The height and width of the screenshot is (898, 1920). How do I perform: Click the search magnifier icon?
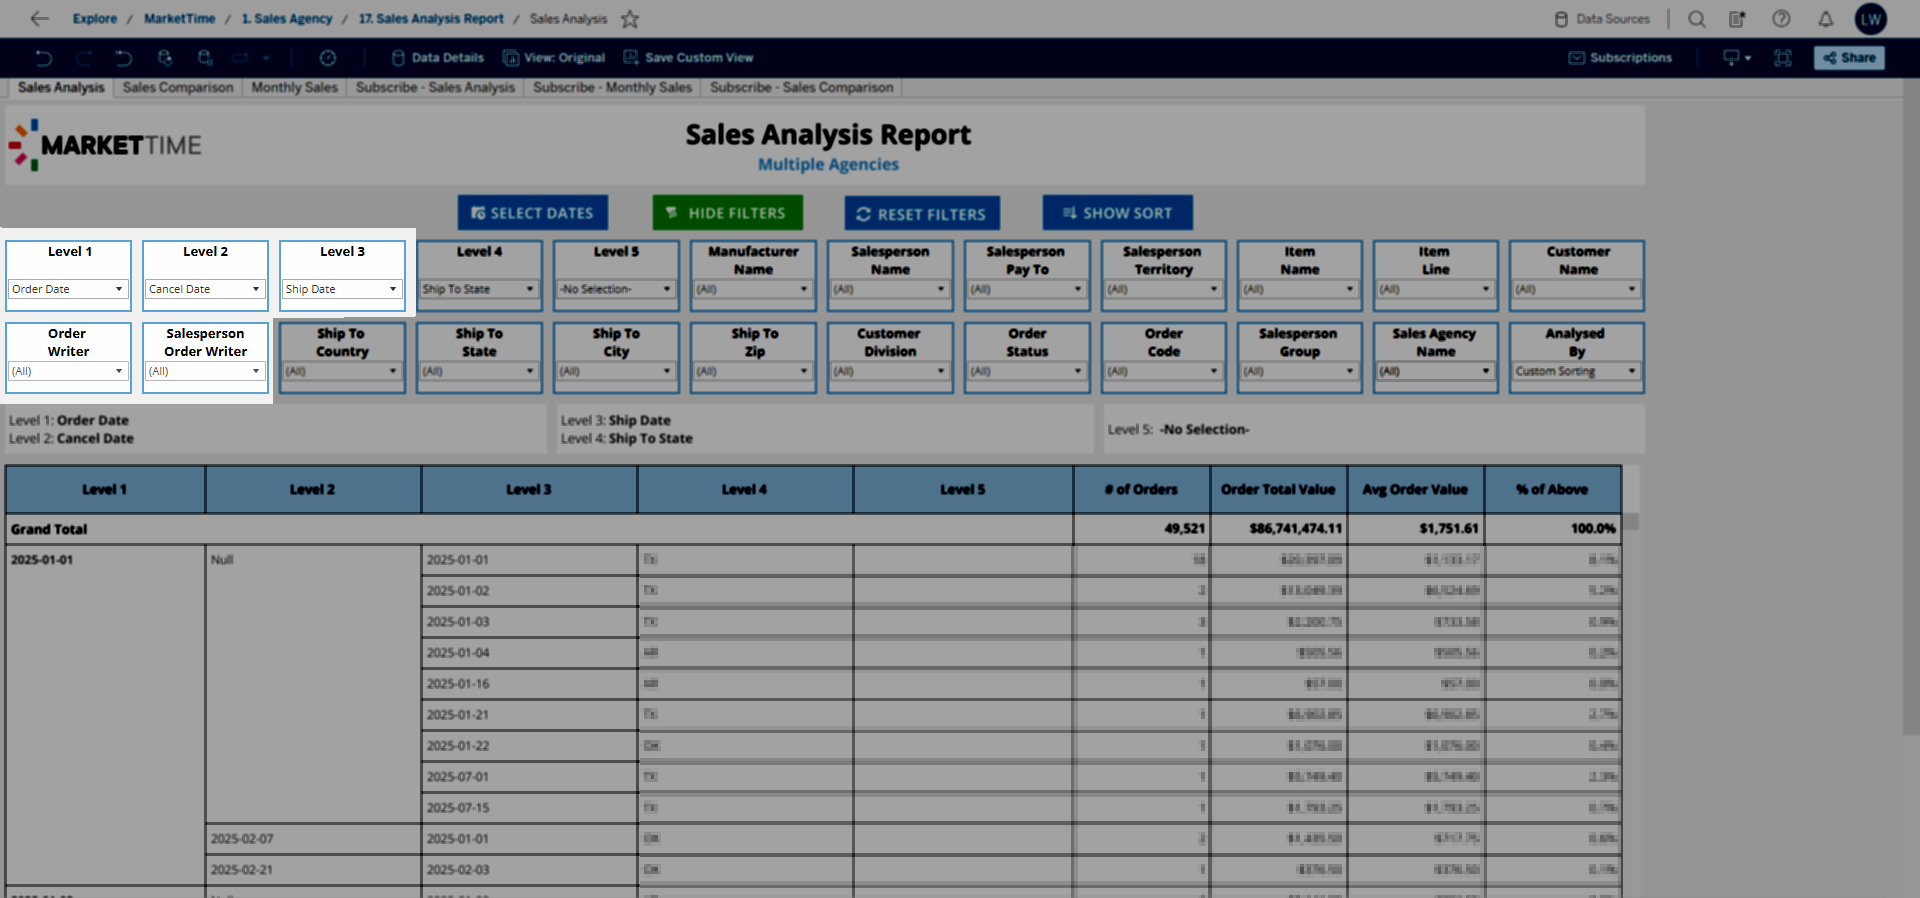tap(1697, 19)
